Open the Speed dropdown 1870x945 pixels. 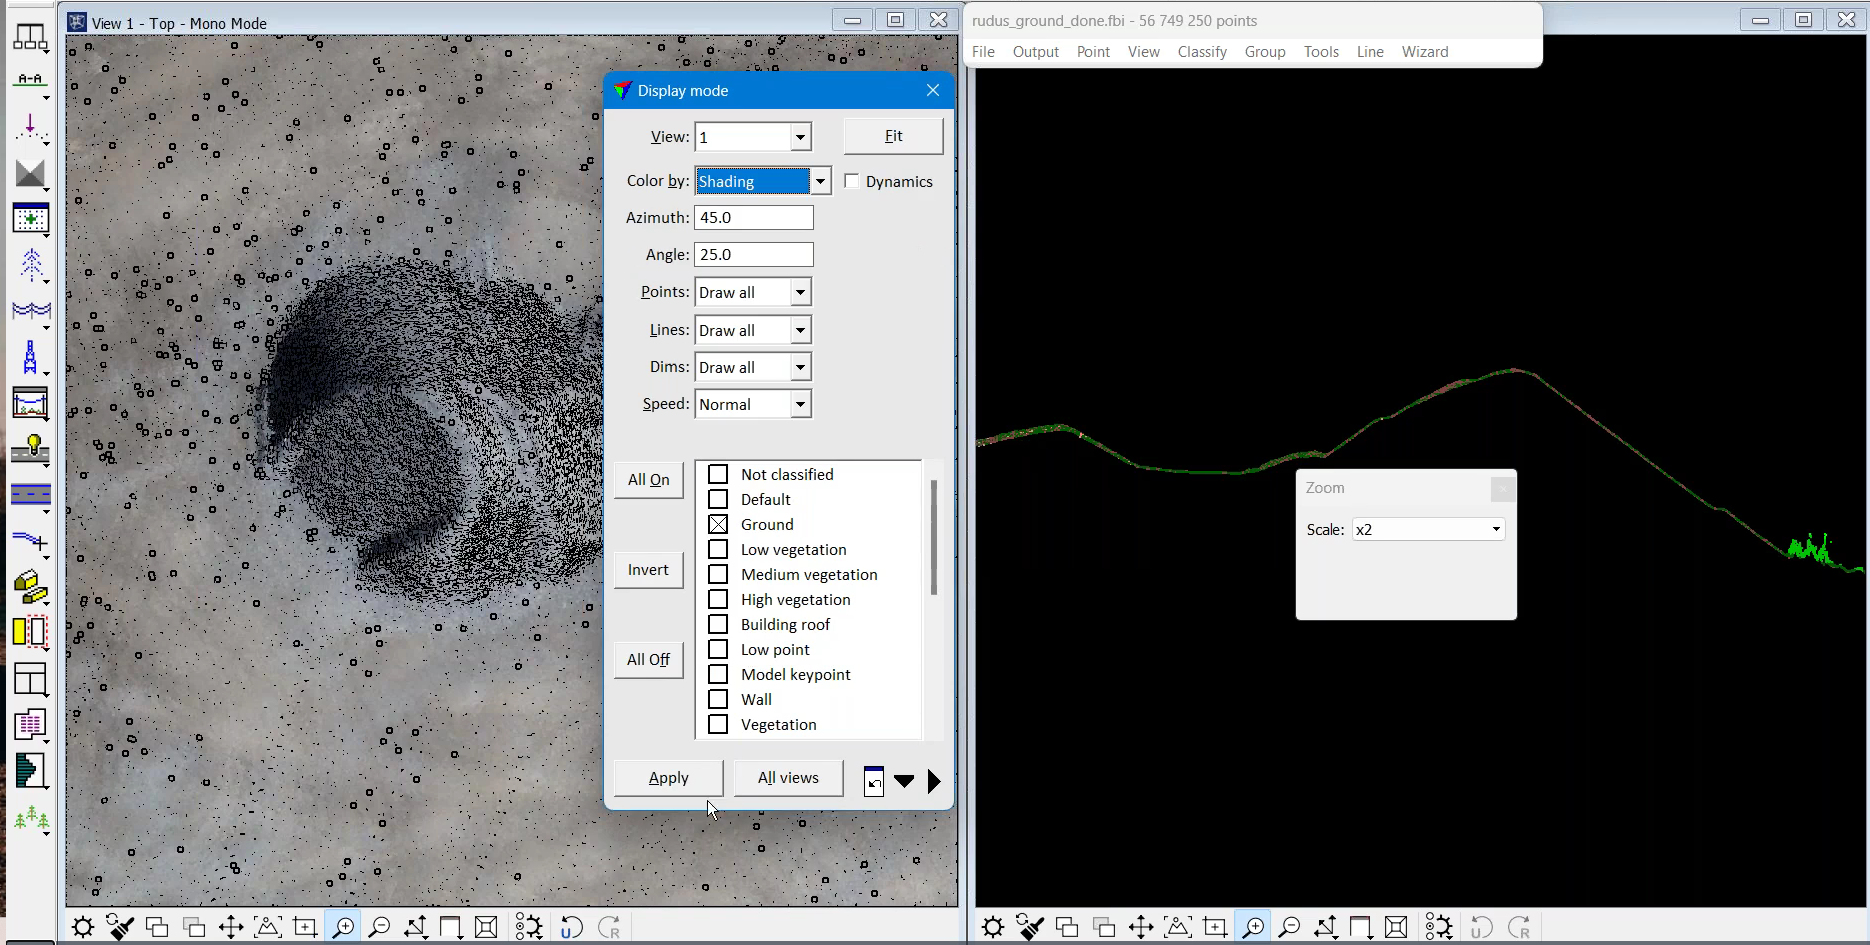800,404
